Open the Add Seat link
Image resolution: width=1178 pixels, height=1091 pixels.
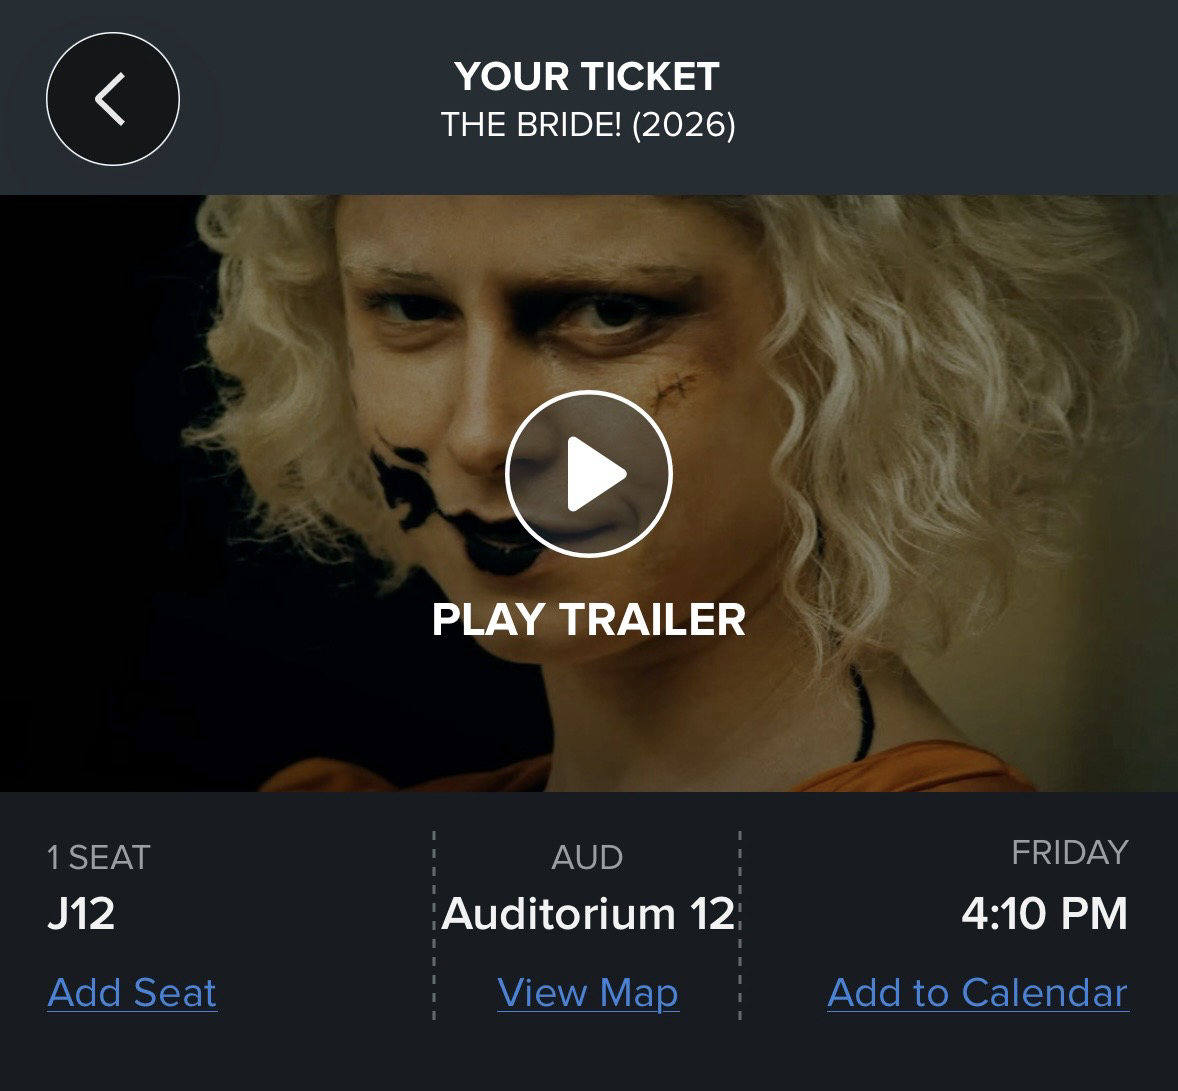[132, 992]
